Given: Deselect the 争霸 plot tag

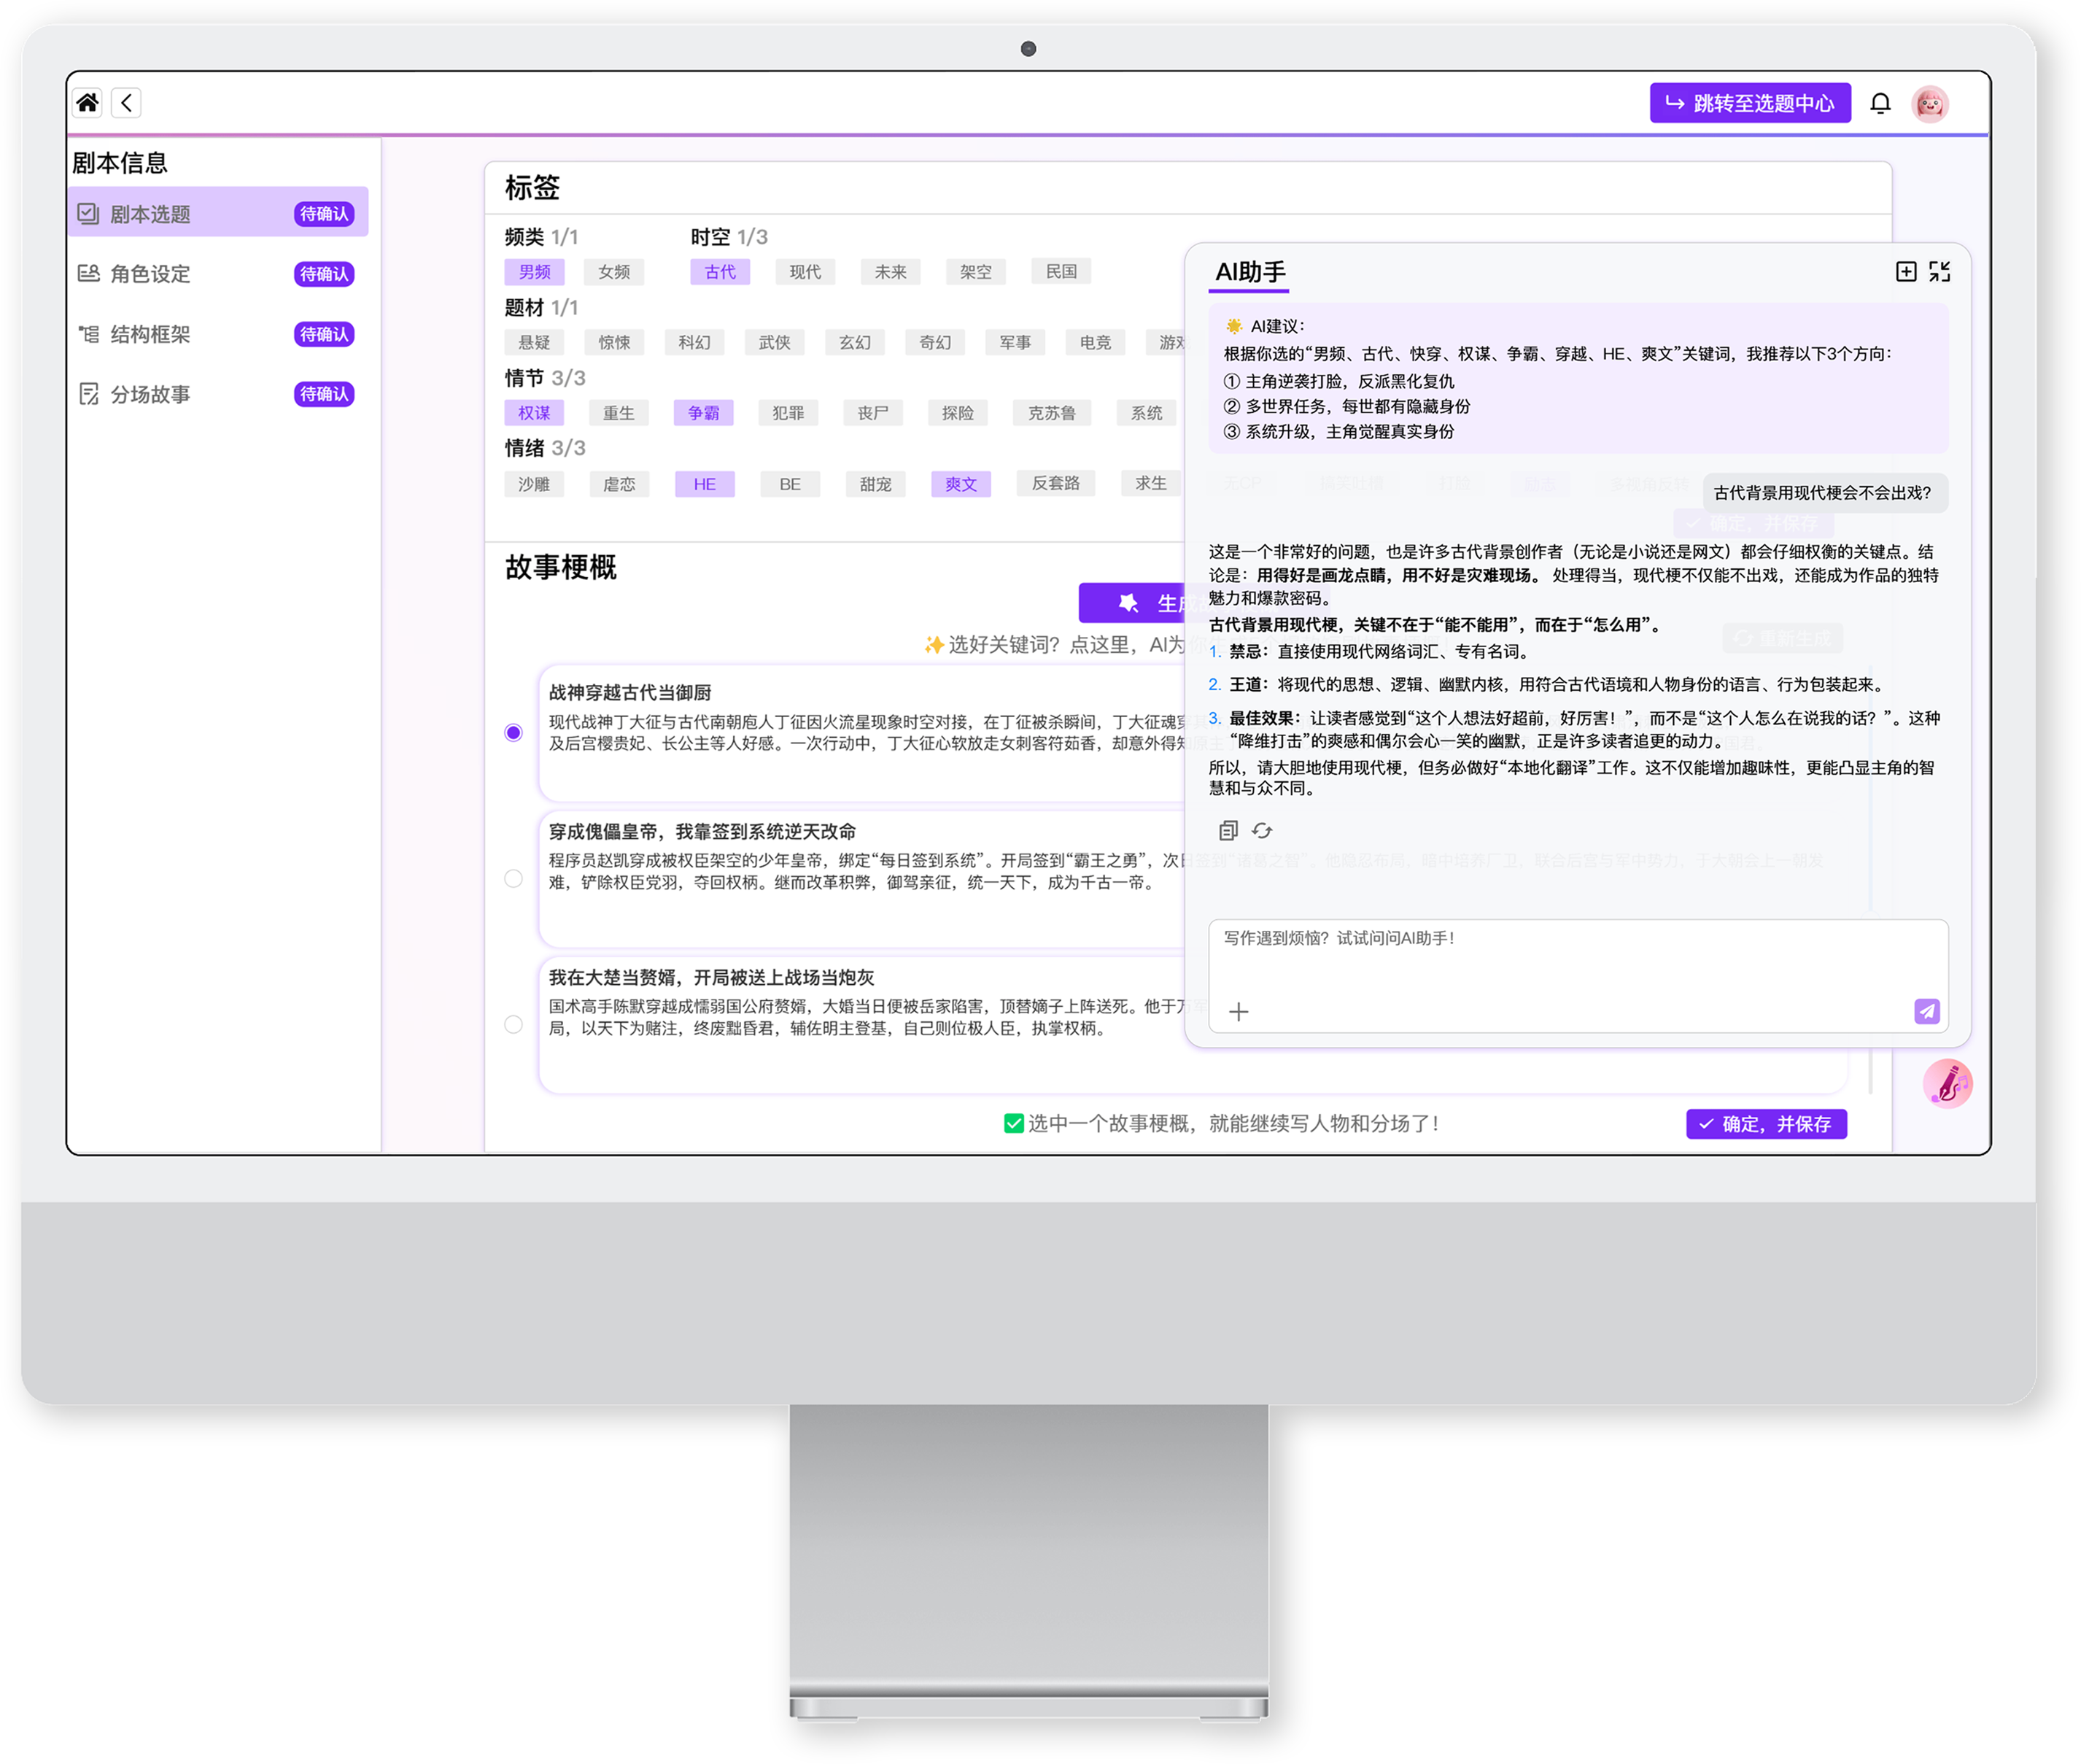Looking at the screenshot, I should click(x=704, y=412).
